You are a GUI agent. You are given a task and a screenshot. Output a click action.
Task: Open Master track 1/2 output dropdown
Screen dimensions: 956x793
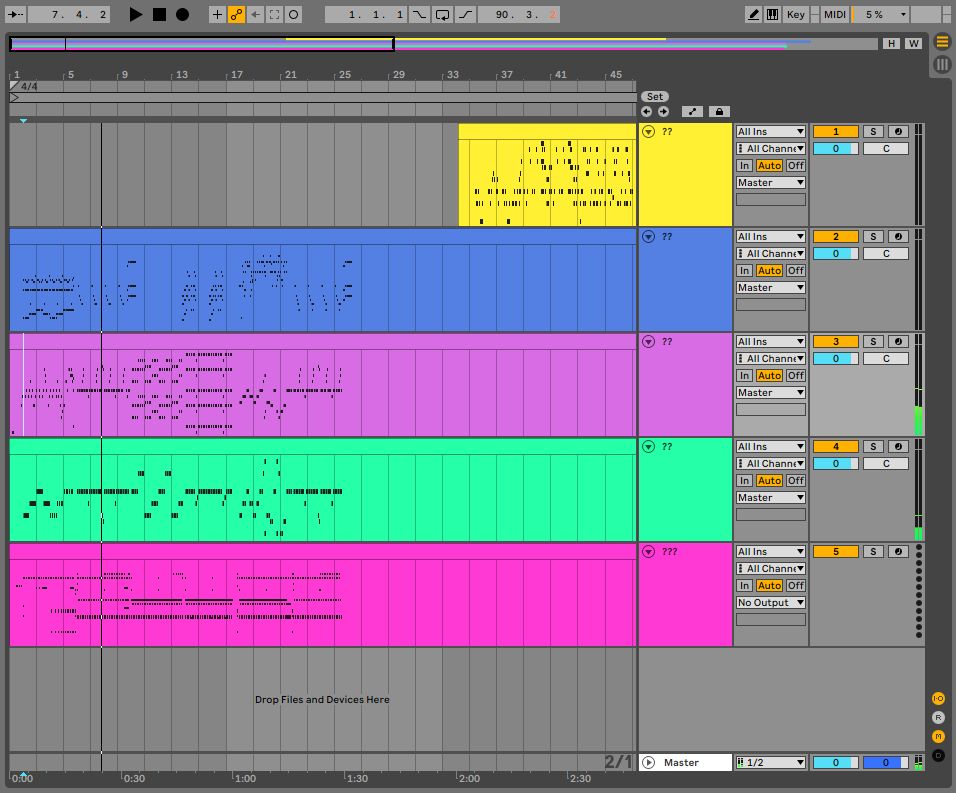[771, 763]
